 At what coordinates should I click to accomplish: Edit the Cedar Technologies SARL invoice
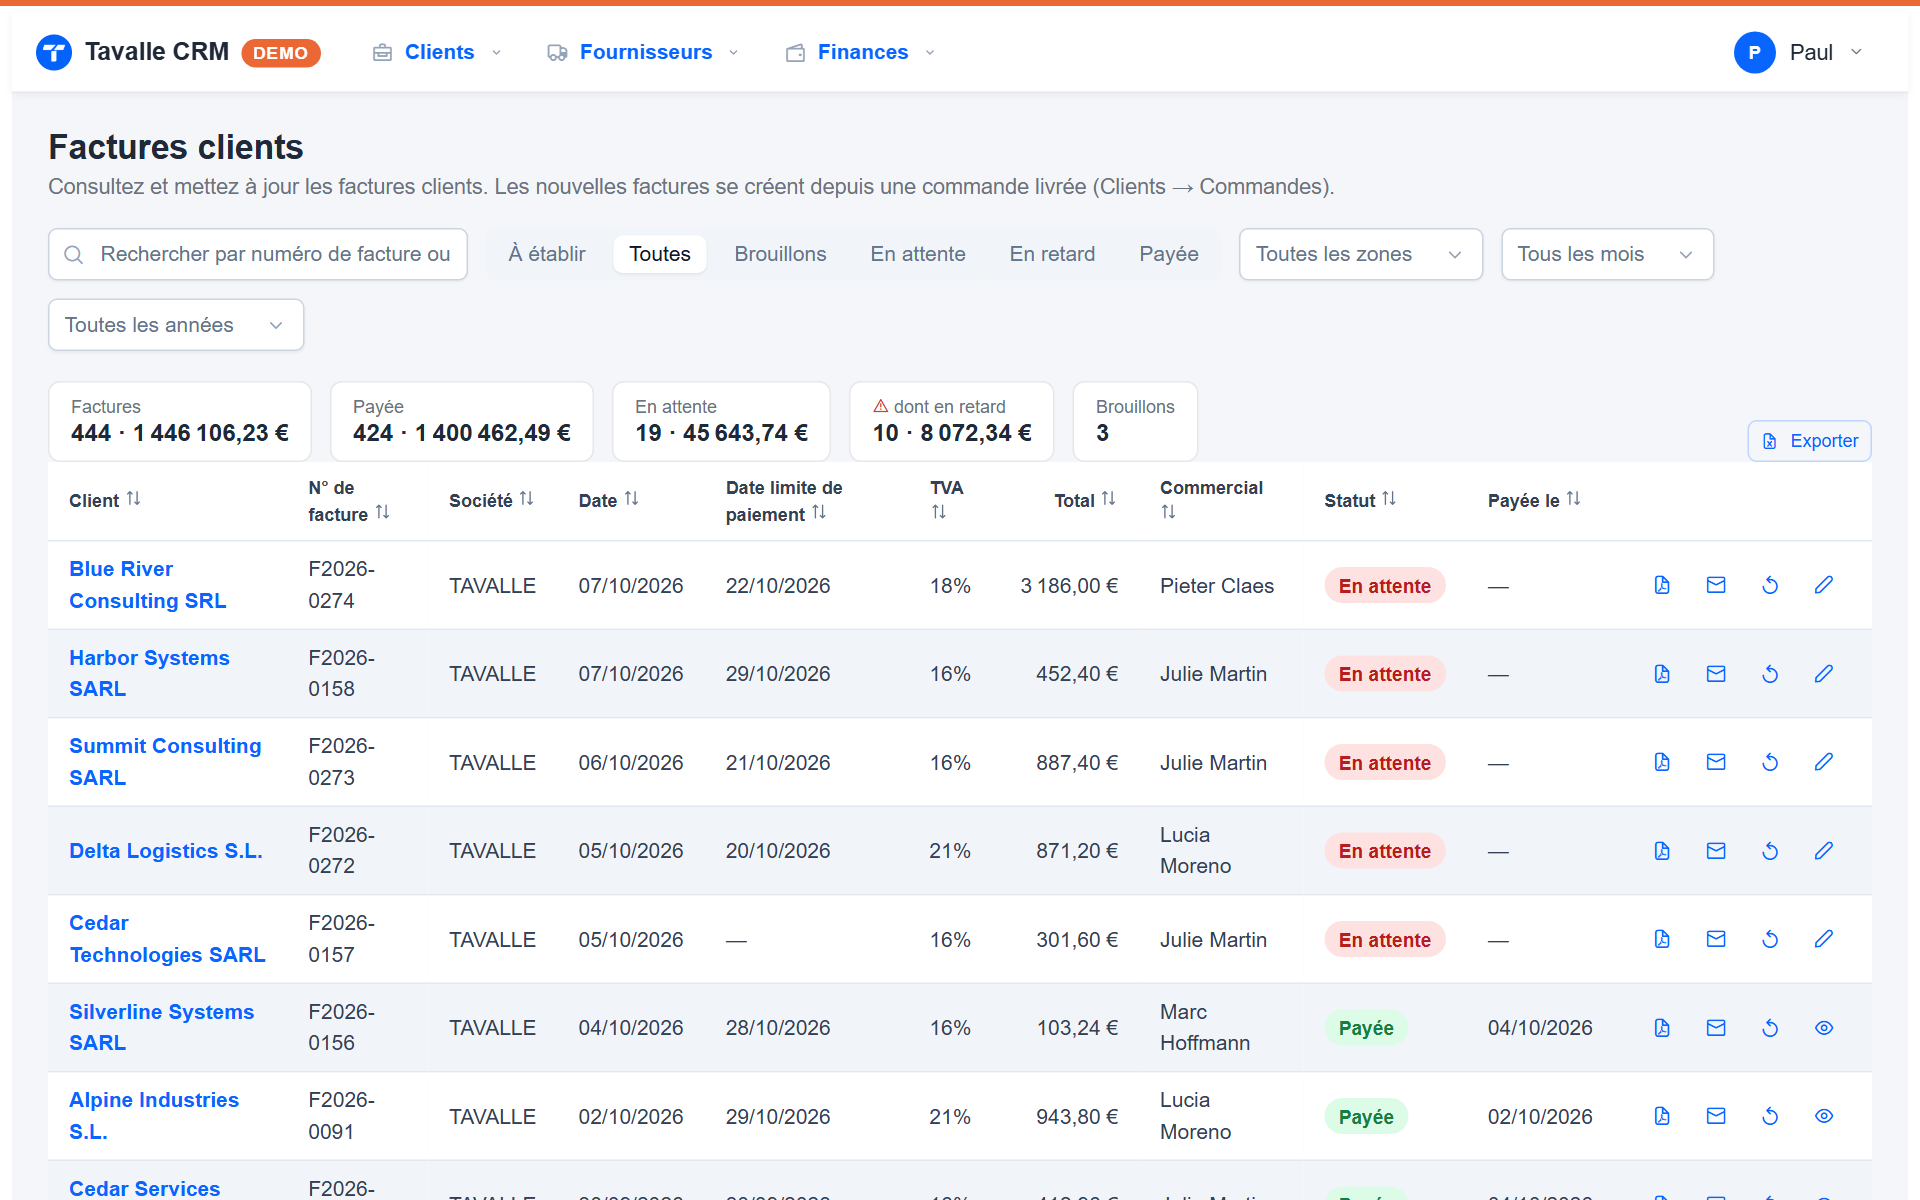tap(1824, 939)
